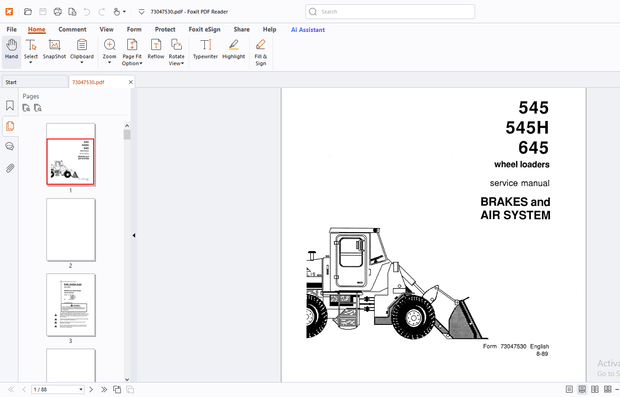Collapse the navigation panel with the arrow
This screenshot has height=397, width=620.
[x=134, y=235]
